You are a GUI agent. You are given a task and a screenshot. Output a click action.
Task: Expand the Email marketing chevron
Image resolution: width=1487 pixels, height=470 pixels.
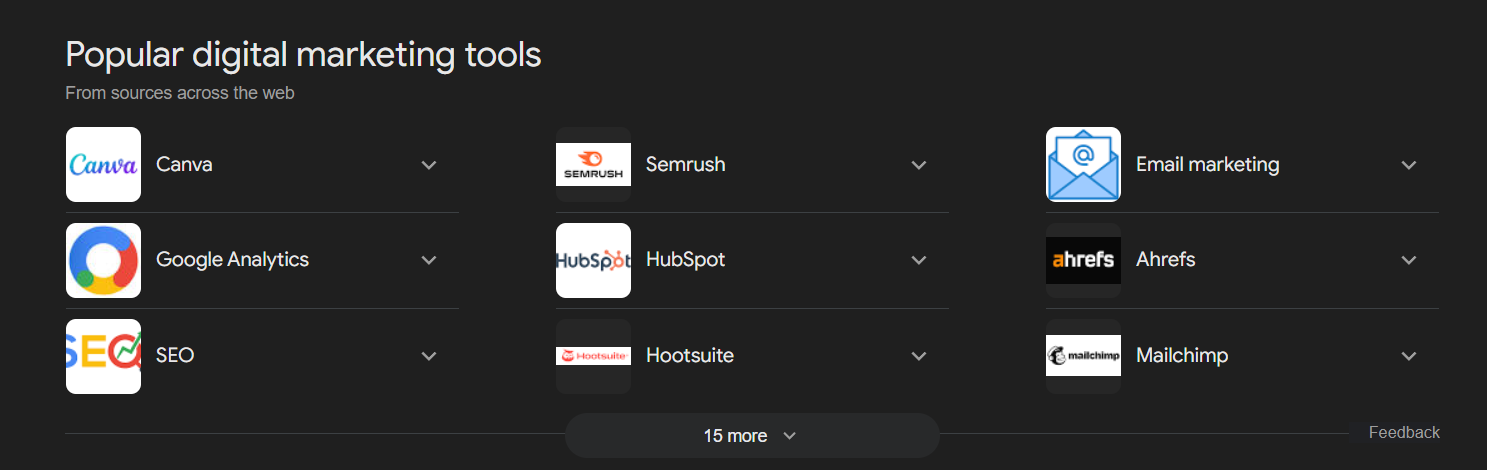(1409, 165)
